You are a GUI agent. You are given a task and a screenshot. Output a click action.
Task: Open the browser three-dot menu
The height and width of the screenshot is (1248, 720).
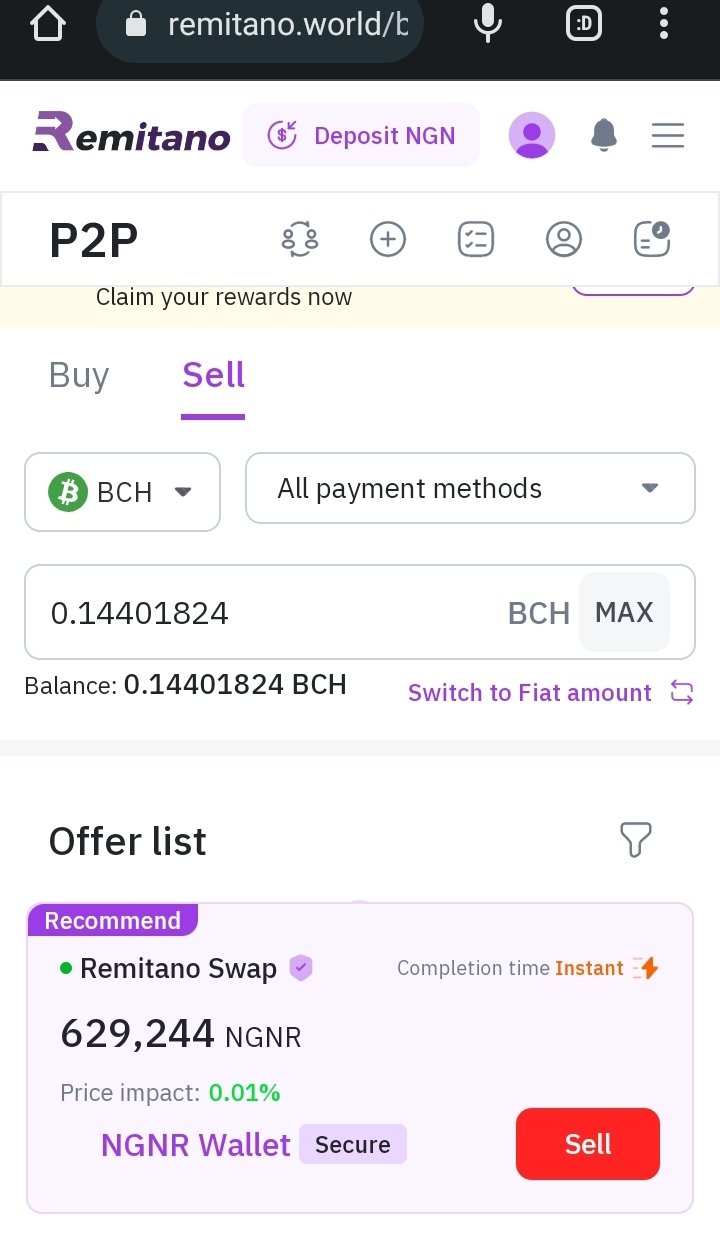[664, 23]
